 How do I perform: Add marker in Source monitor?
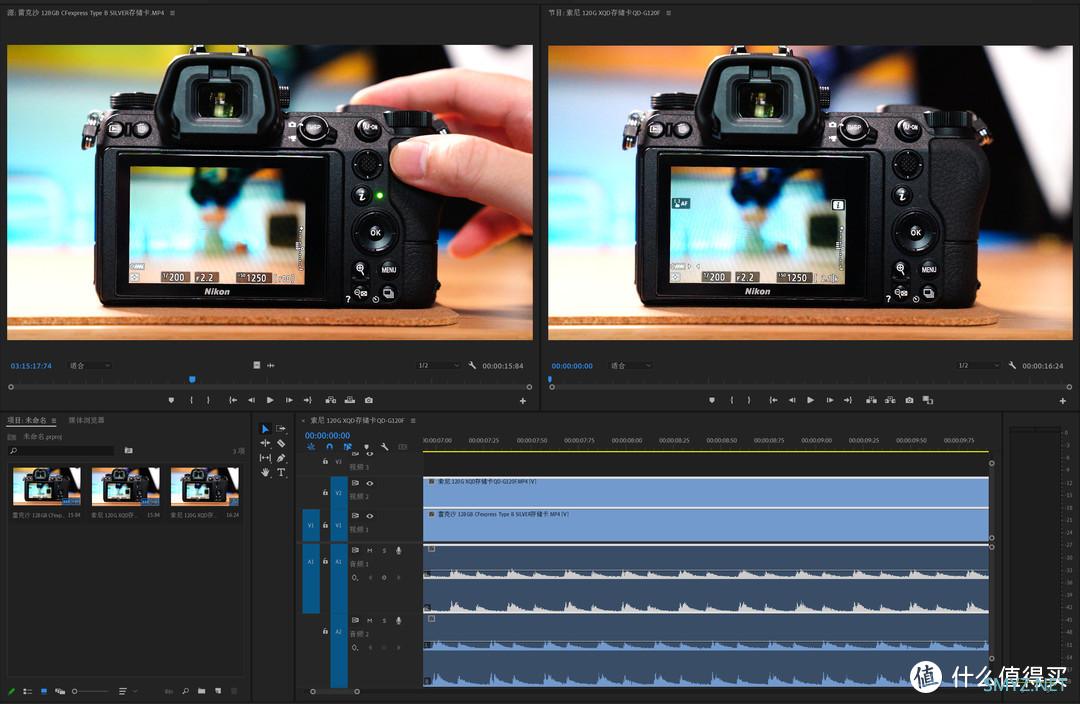[171, 400]
